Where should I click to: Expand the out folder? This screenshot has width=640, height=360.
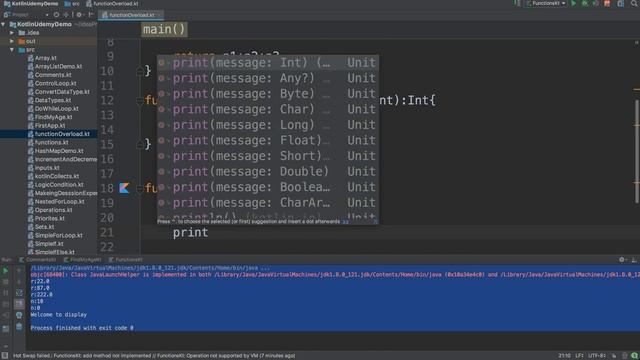(x=12, y=41)
